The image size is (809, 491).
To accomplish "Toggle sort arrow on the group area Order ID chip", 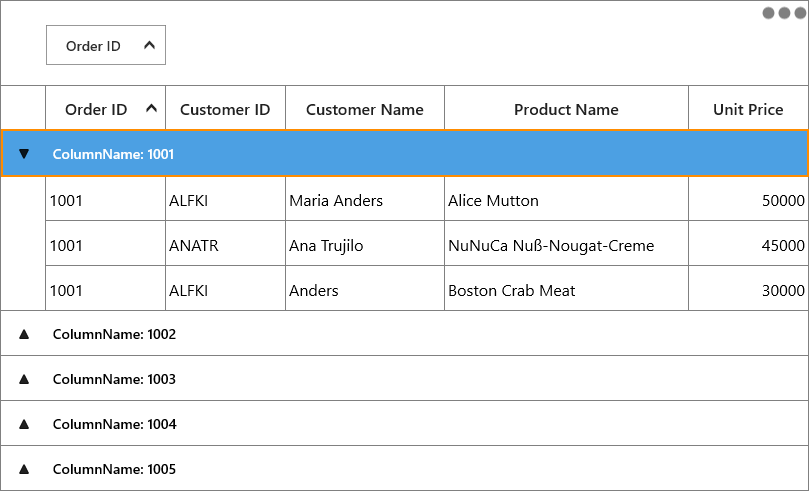I will pyautogui.click(x=149, y=45).
